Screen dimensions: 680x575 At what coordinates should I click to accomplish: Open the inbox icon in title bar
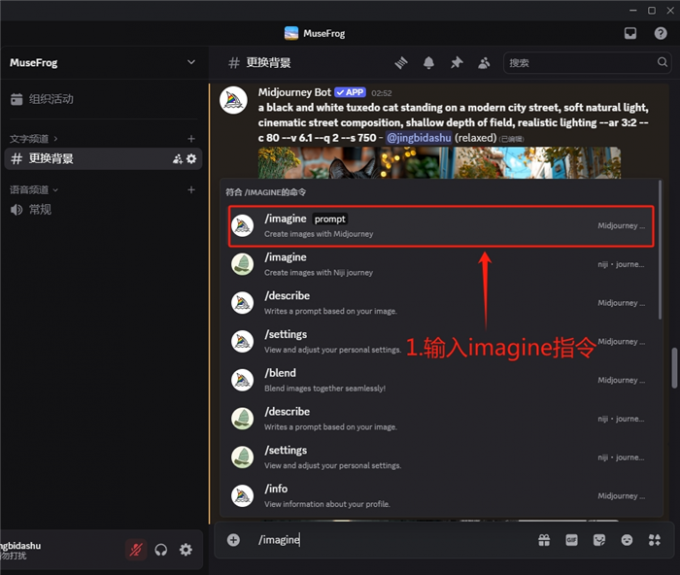[x=630, y=33]
